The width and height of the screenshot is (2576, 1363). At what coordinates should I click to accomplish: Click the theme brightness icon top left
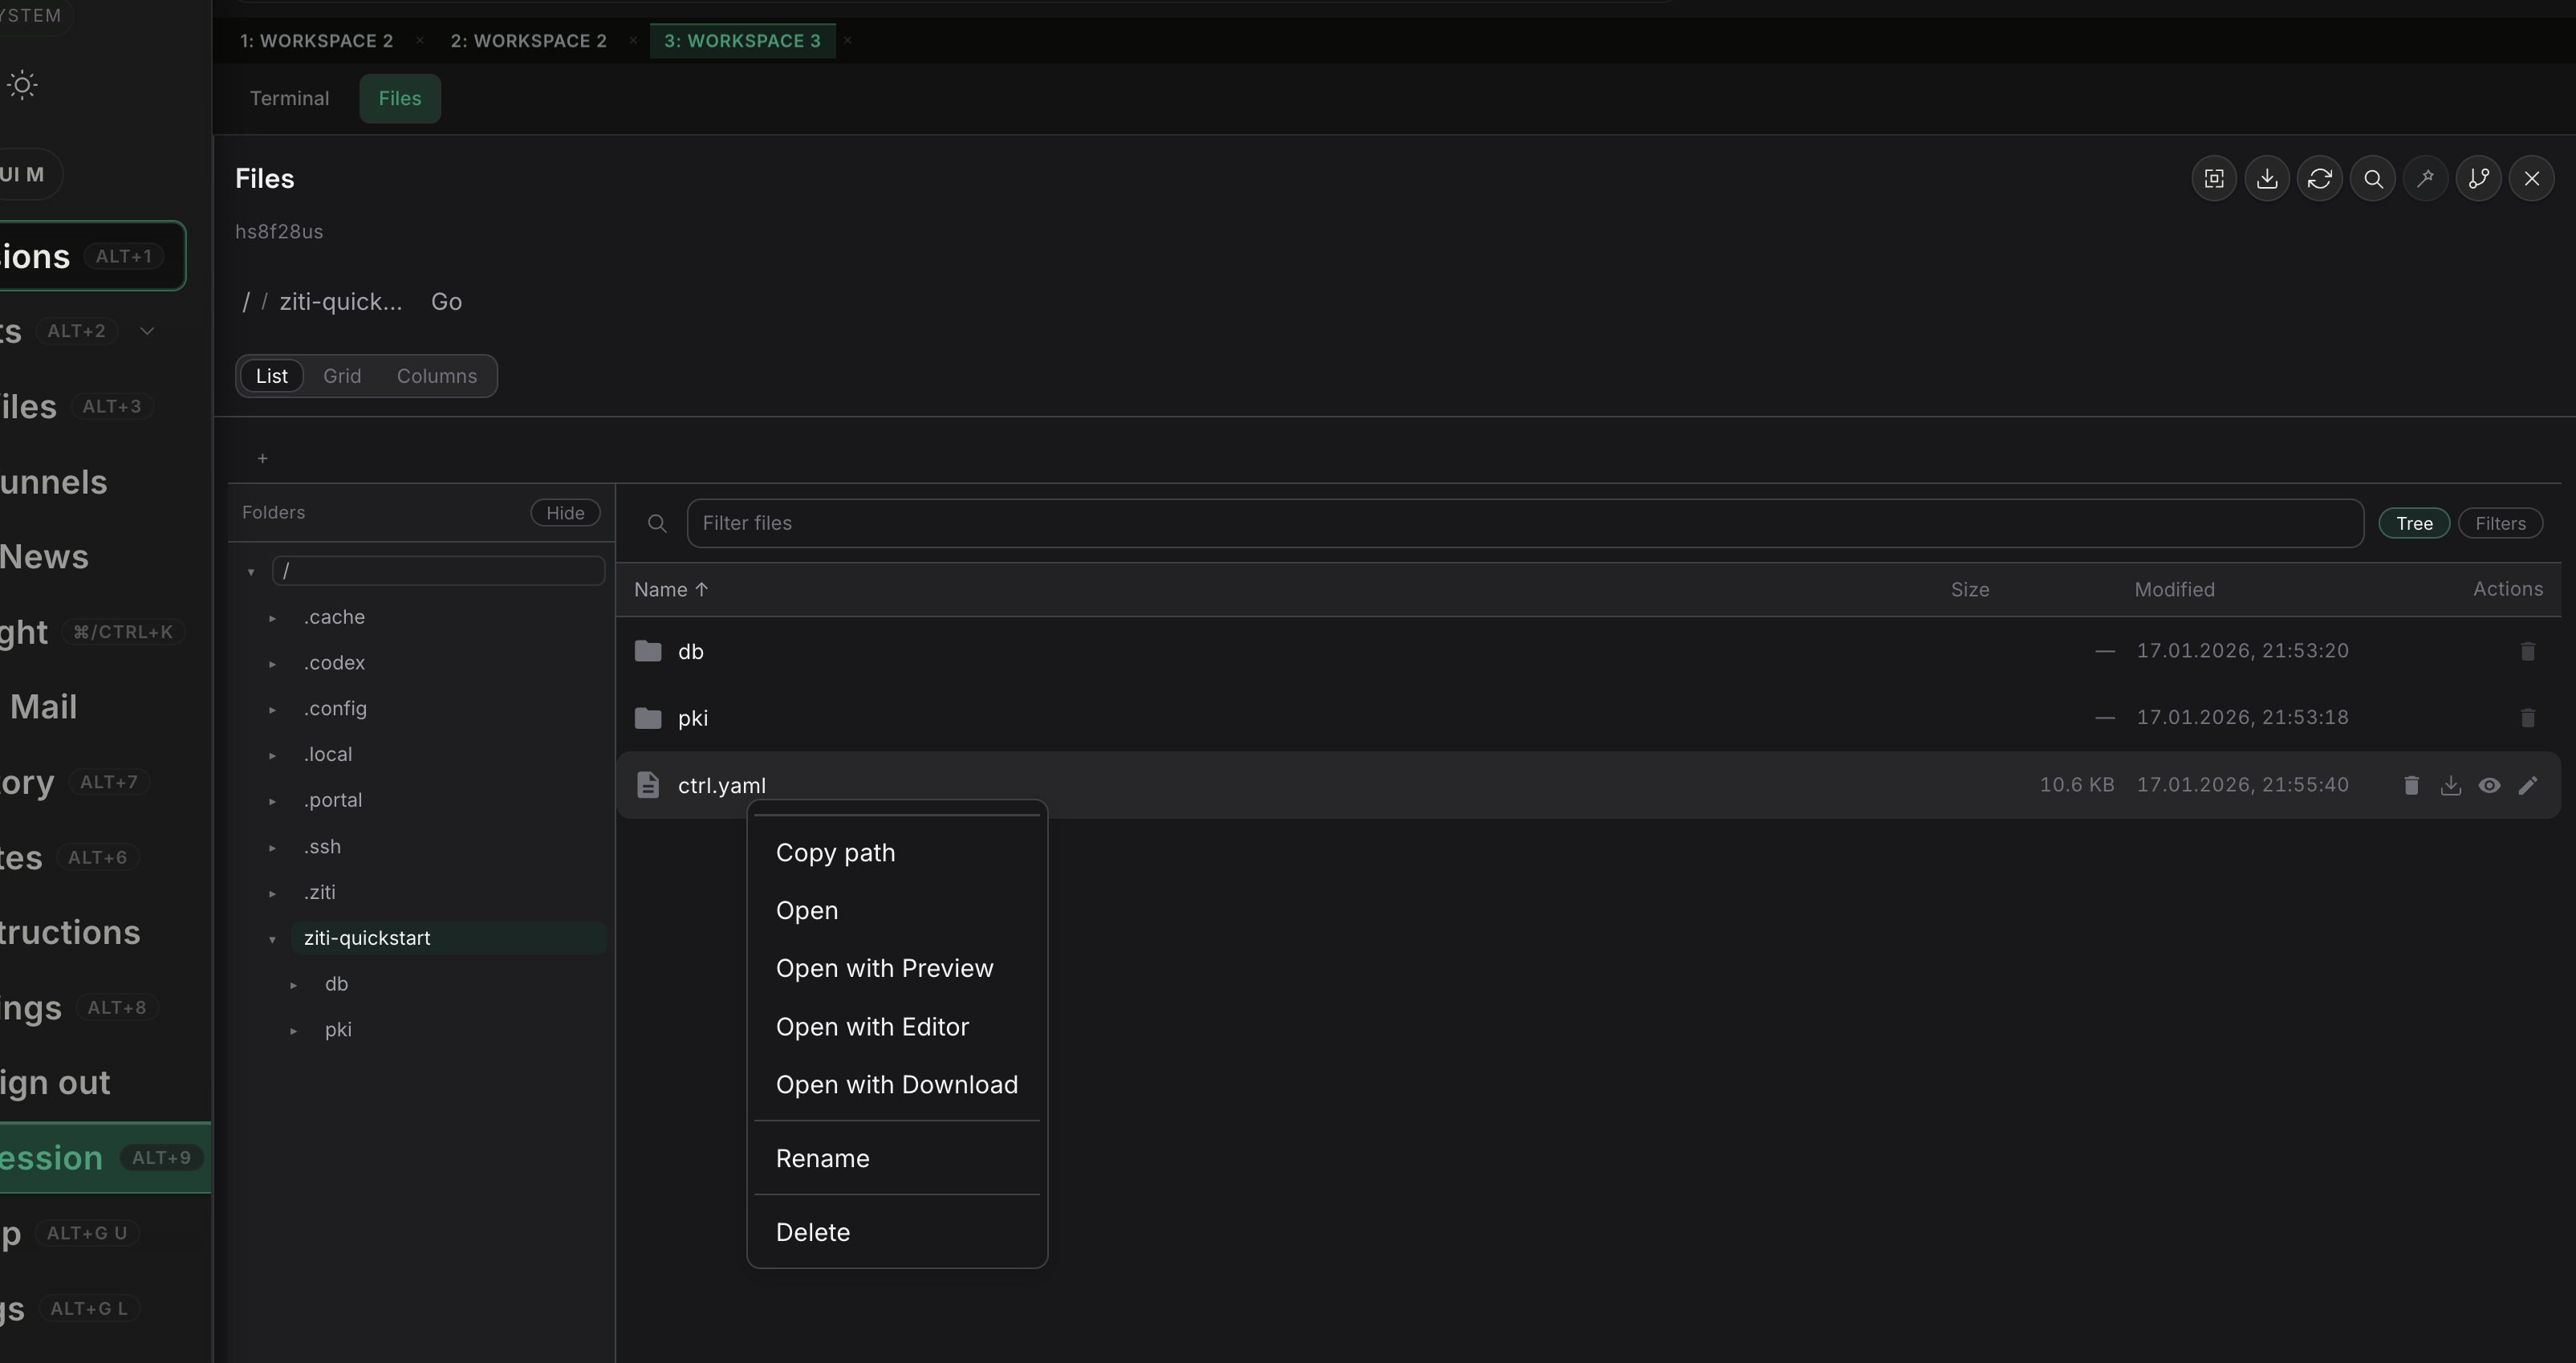click(22, 85)
